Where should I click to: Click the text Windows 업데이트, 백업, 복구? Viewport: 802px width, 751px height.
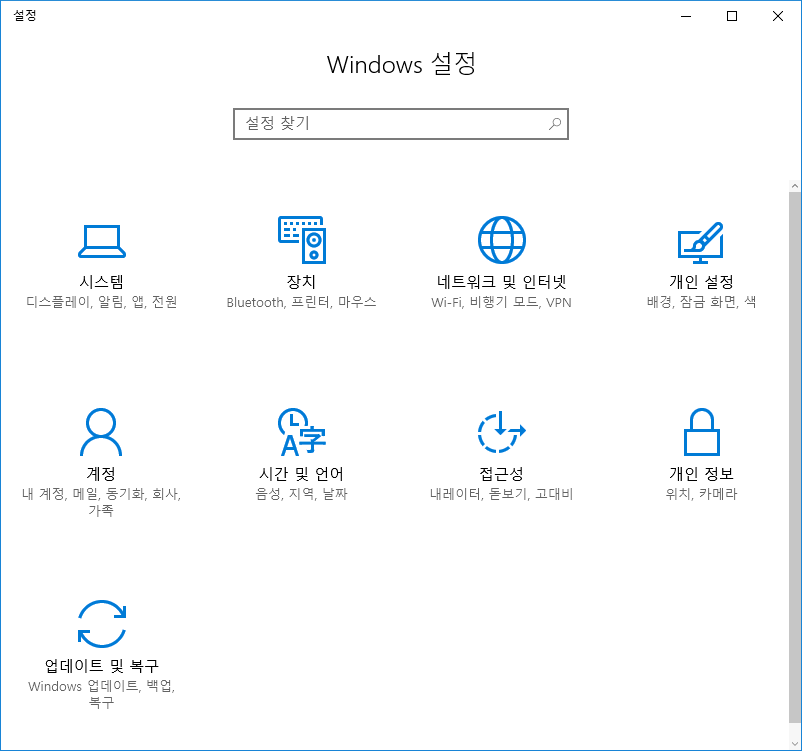[x=102, y=694]
